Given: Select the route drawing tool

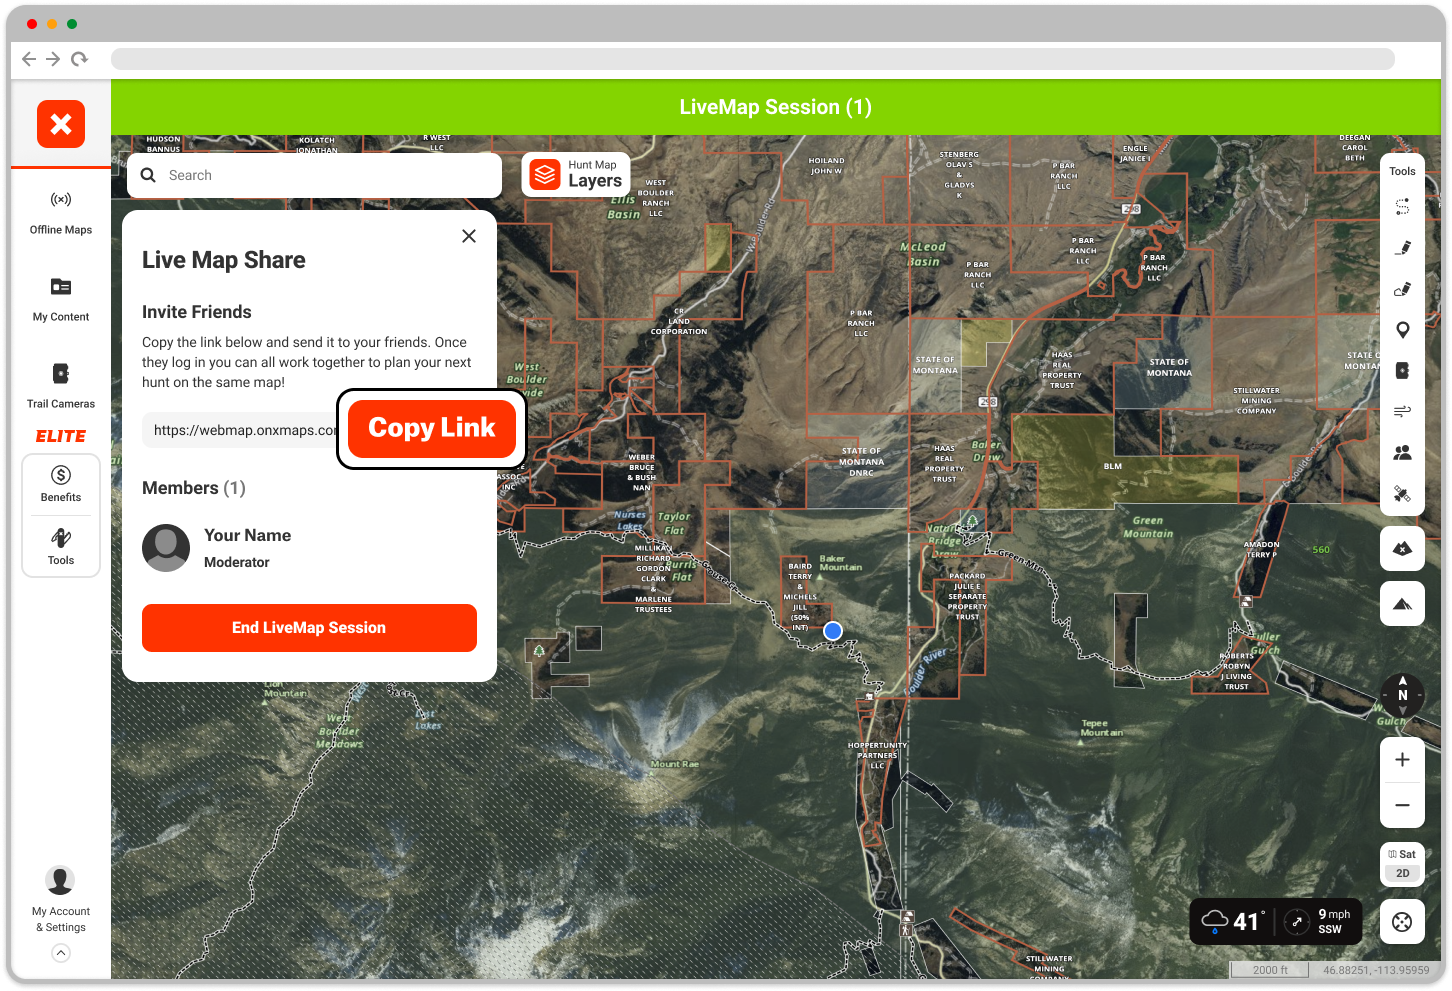Looking at the screenshot, I should [x=1402, y=207].
